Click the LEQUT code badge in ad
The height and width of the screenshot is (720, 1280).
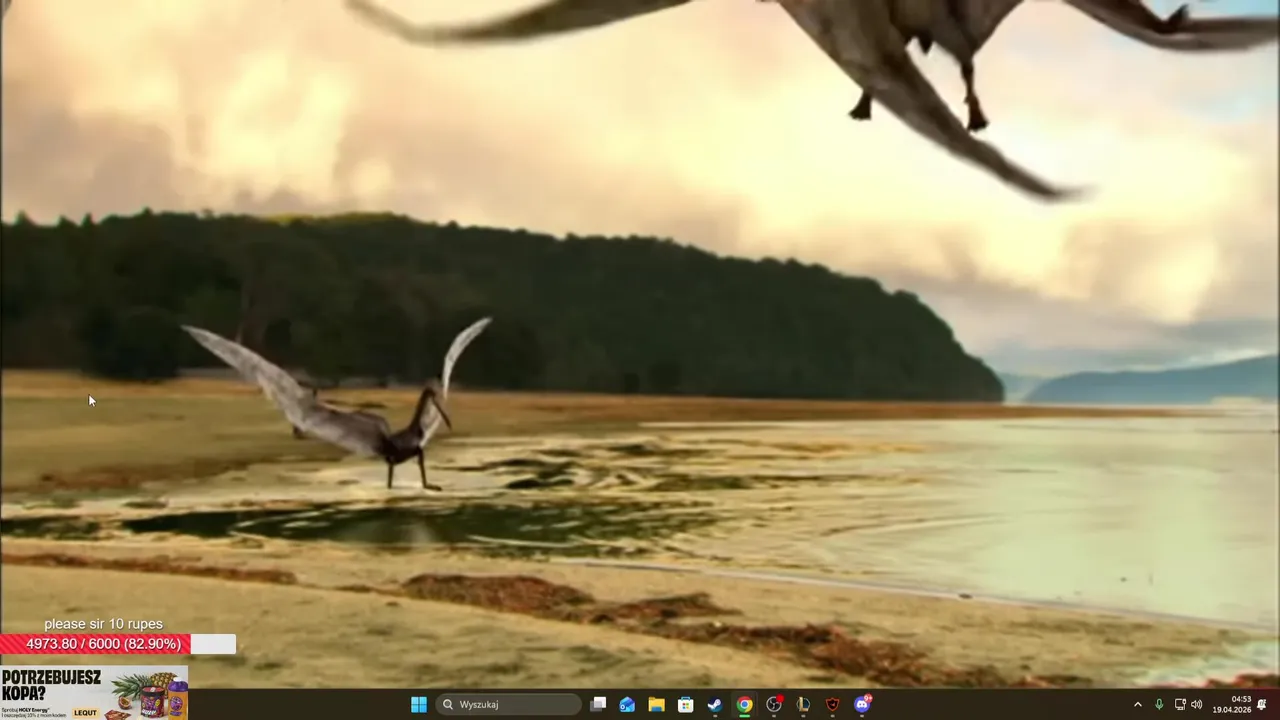coord(86,713)
